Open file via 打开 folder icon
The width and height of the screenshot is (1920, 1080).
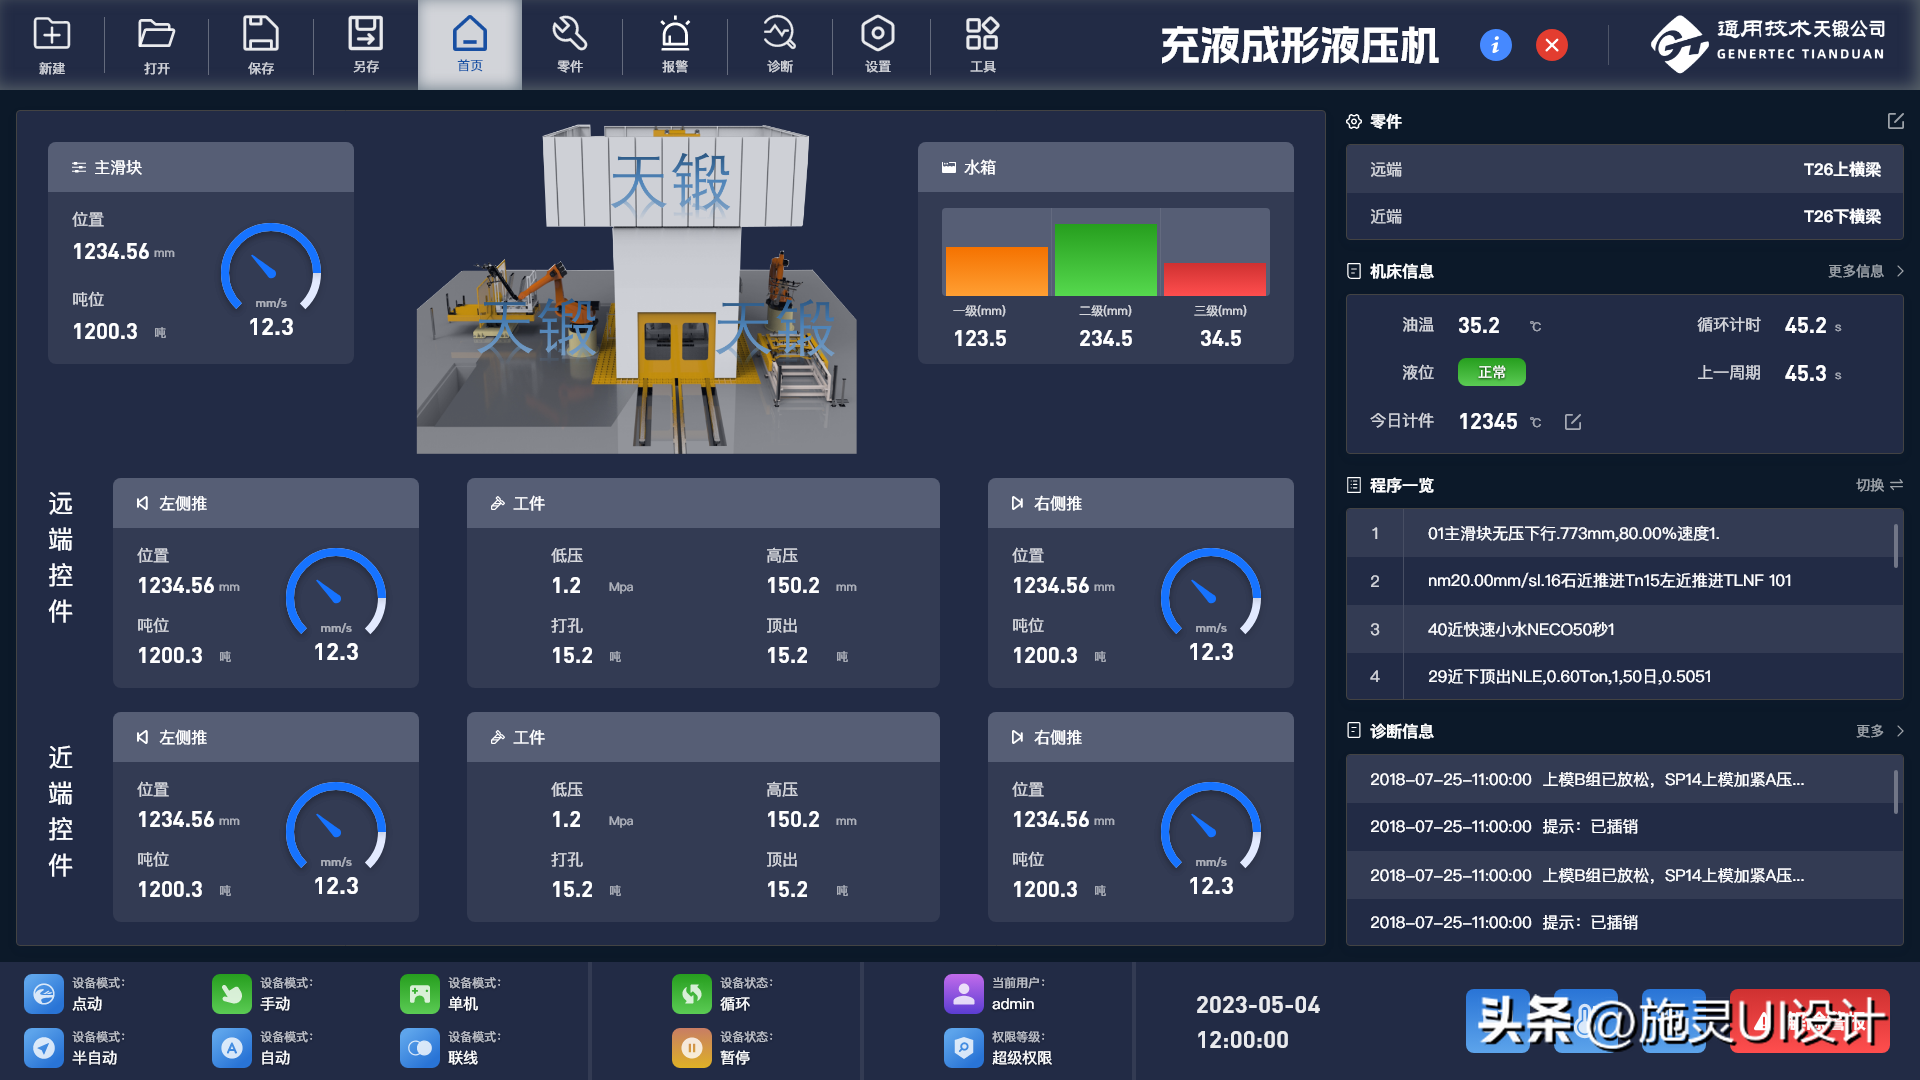click(156, 35)
